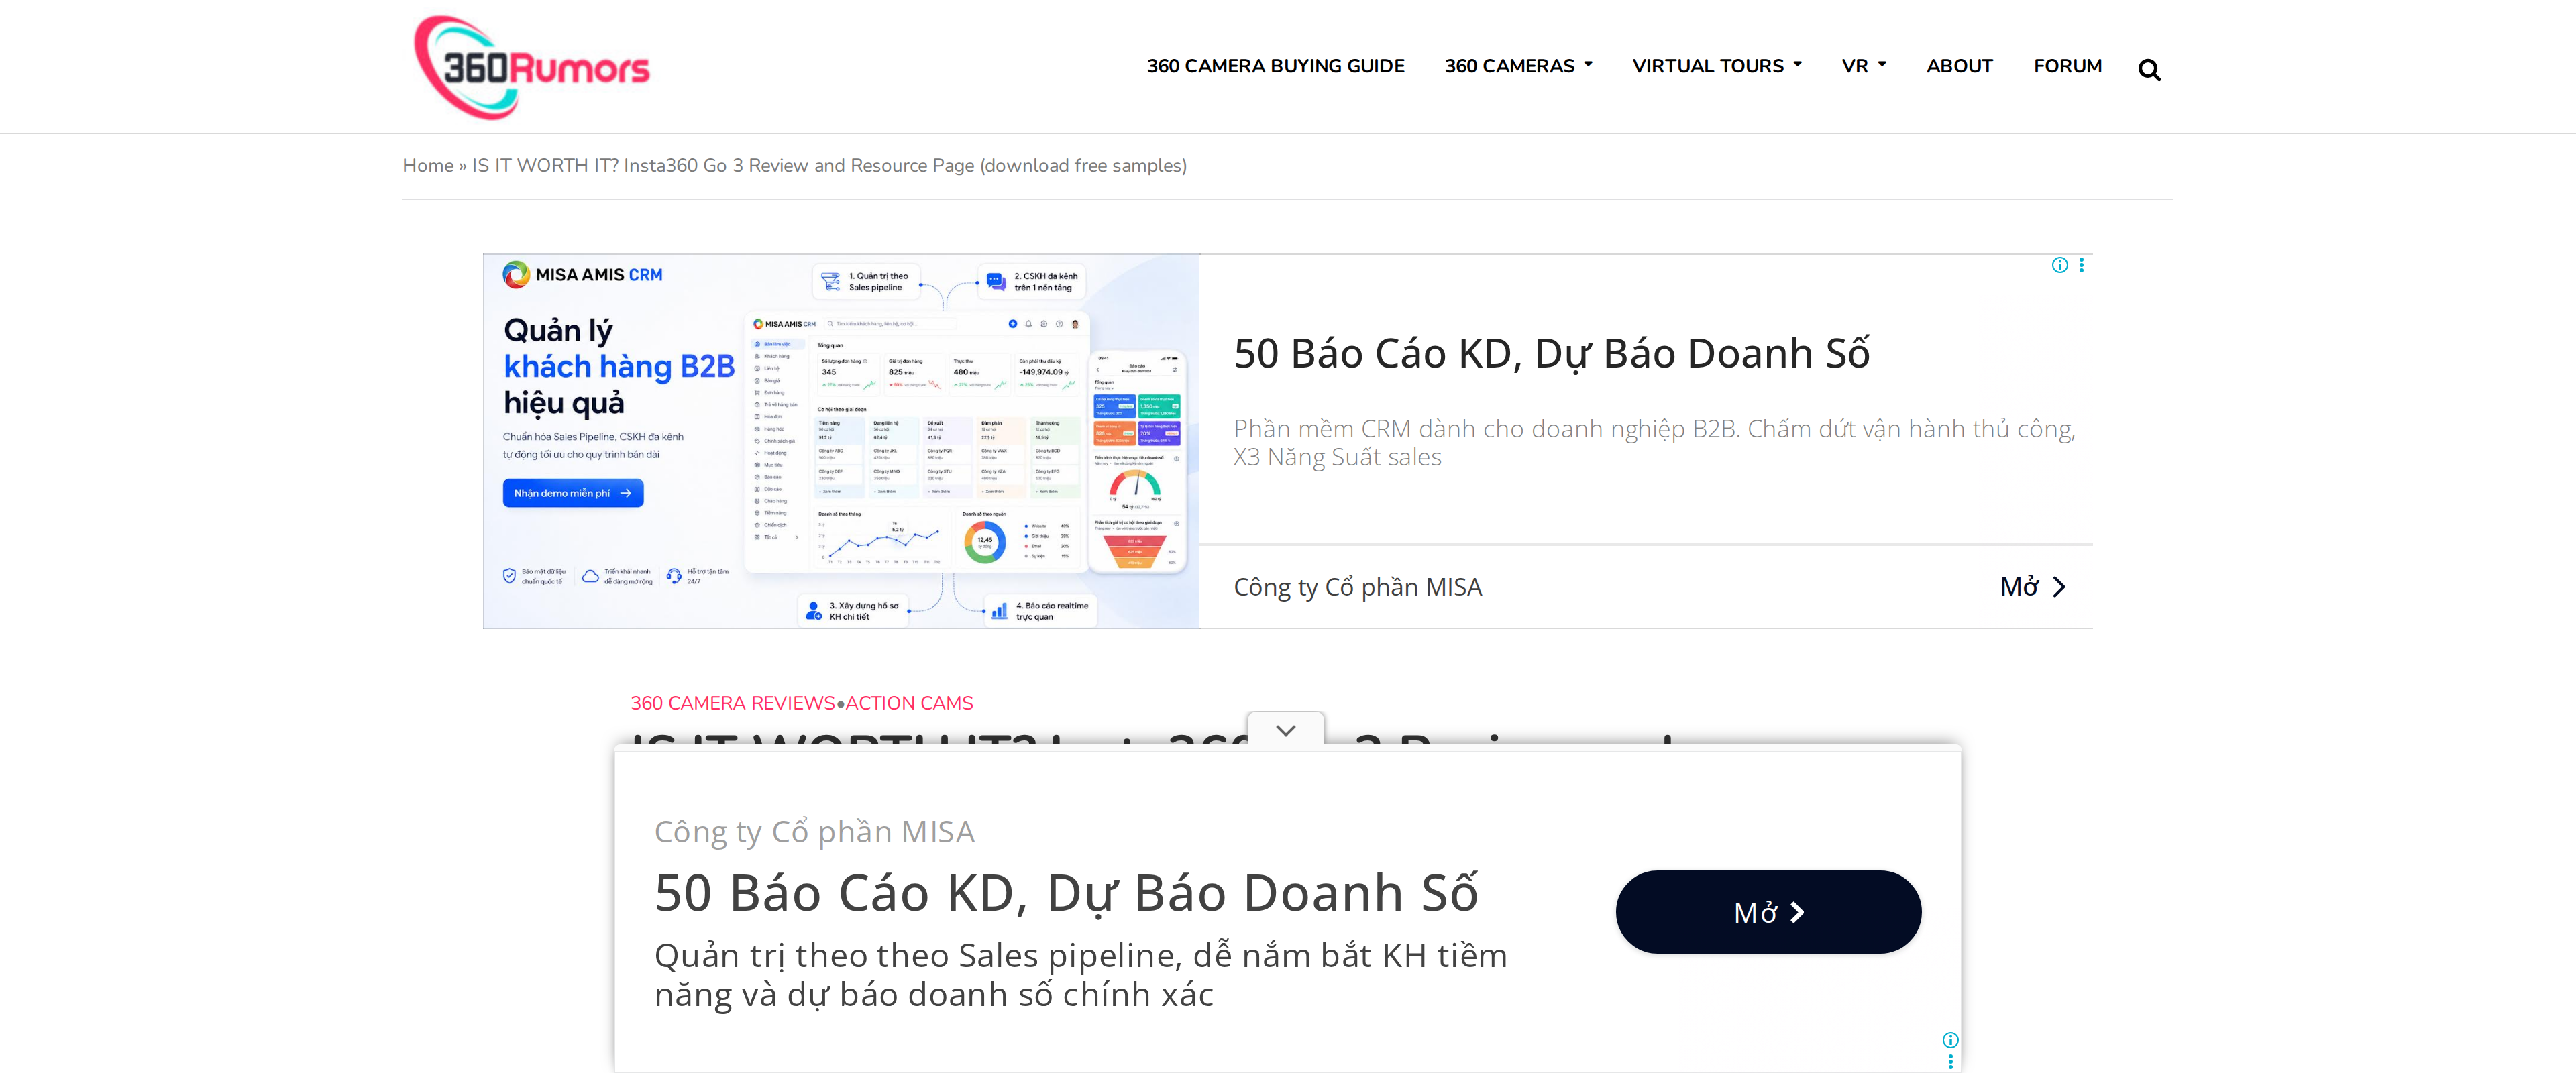The width and height of the screenshot is (2576, 1073).
Task: Open top ad options three-dot menu
Action: point(2081,265)
